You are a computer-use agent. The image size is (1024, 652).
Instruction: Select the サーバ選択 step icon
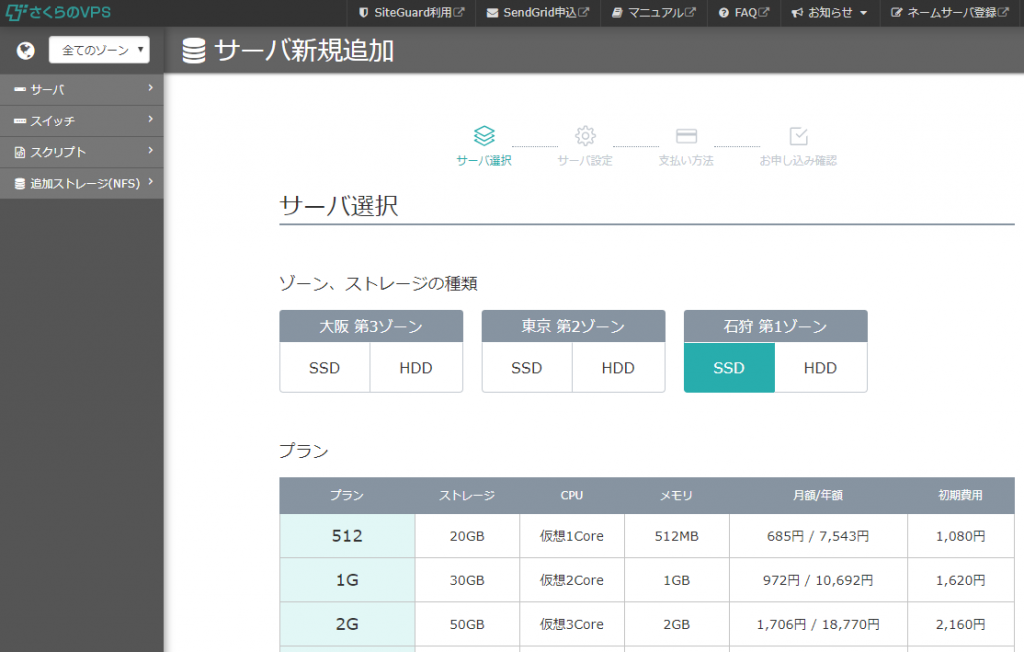(x=485, y=137)
